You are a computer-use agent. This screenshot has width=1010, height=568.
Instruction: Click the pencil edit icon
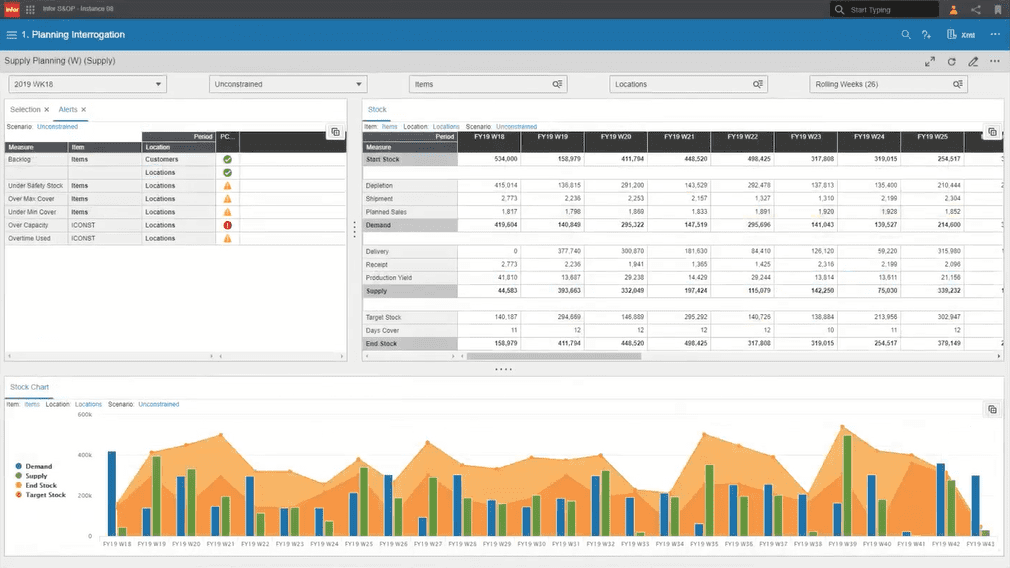tap(973, 62)
